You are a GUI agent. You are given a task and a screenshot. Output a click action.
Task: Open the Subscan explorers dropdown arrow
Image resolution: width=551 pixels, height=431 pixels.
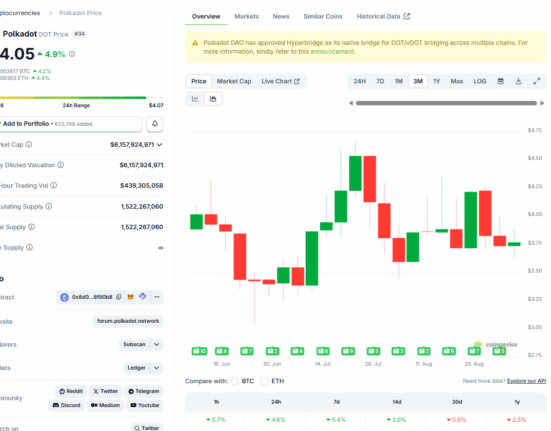click(157, 344)
